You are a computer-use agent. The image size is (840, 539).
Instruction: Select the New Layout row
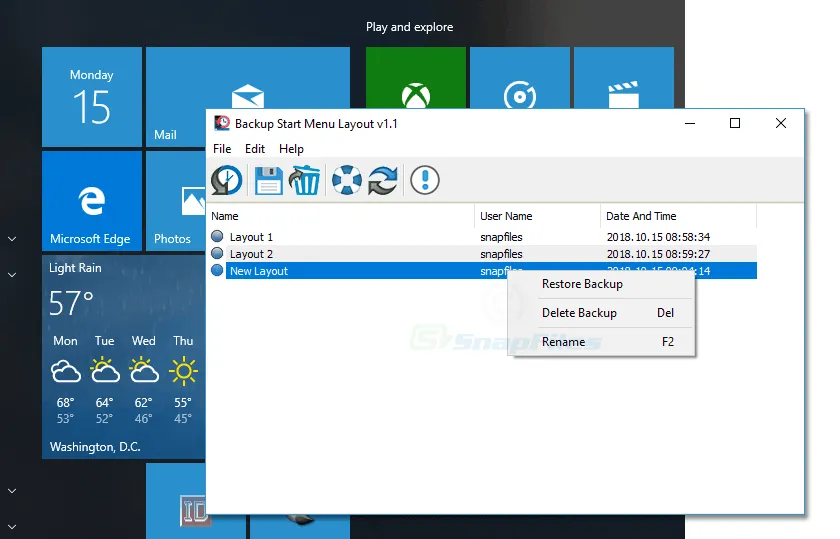[x=484, y=271]
